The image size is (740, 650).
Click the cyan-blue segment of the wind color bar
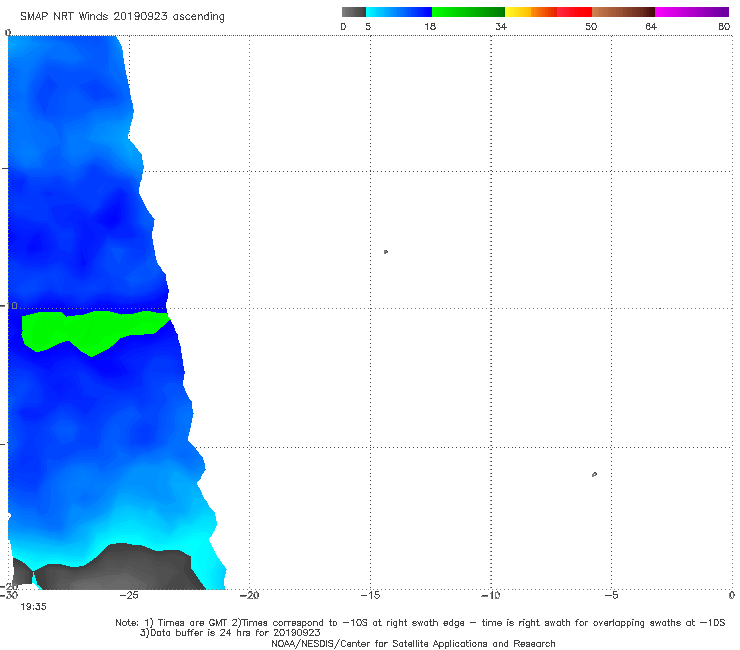[x=399, y=12]
